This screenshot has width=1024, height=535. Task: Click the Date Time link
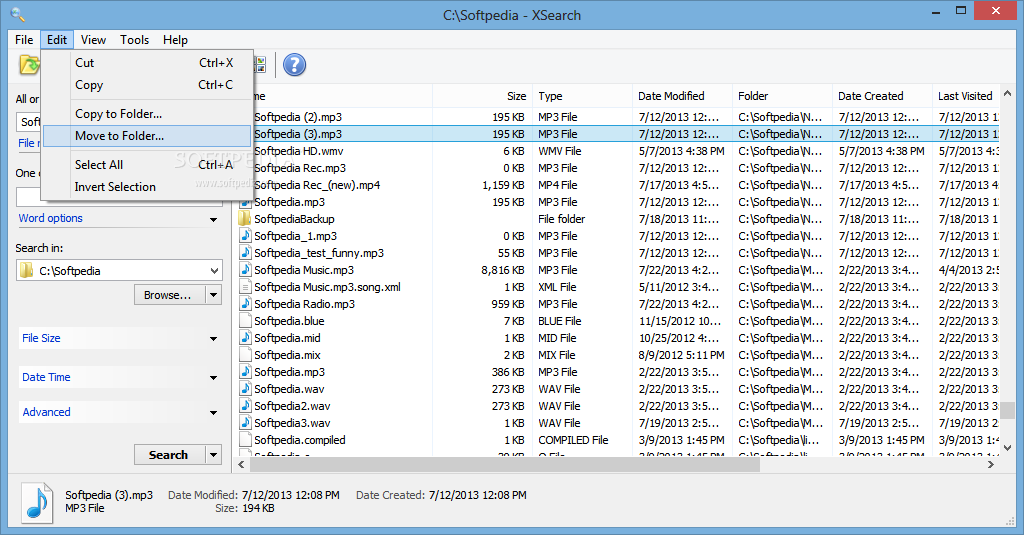pyautogui.click(x=46, y=377)
